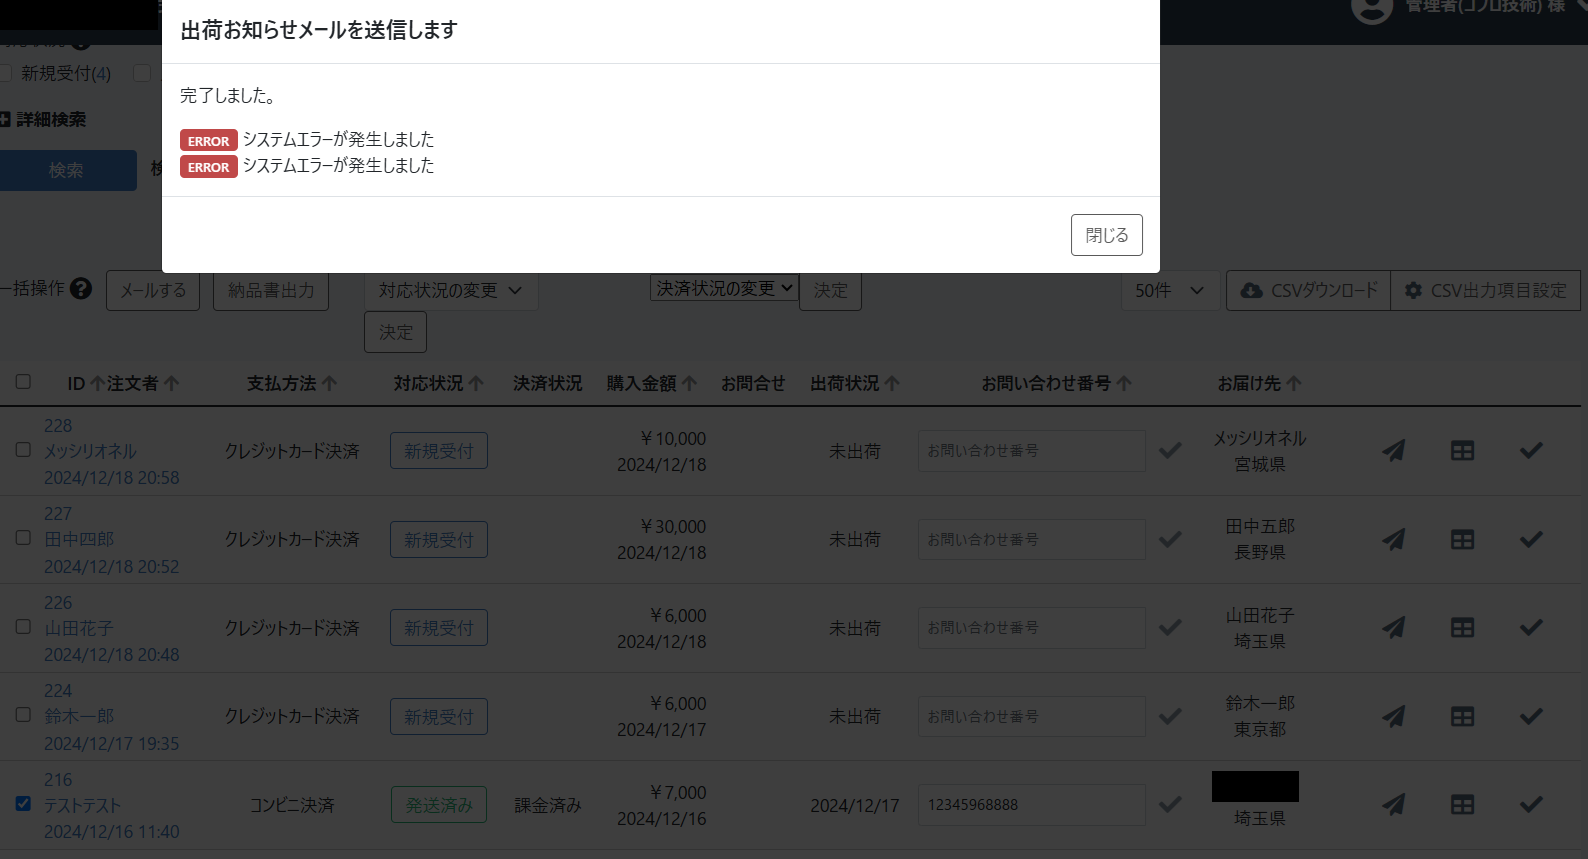Screen dimensions: 1588x859
Task: Close the shipping notification mail dialog
Action: (1106, 235)
